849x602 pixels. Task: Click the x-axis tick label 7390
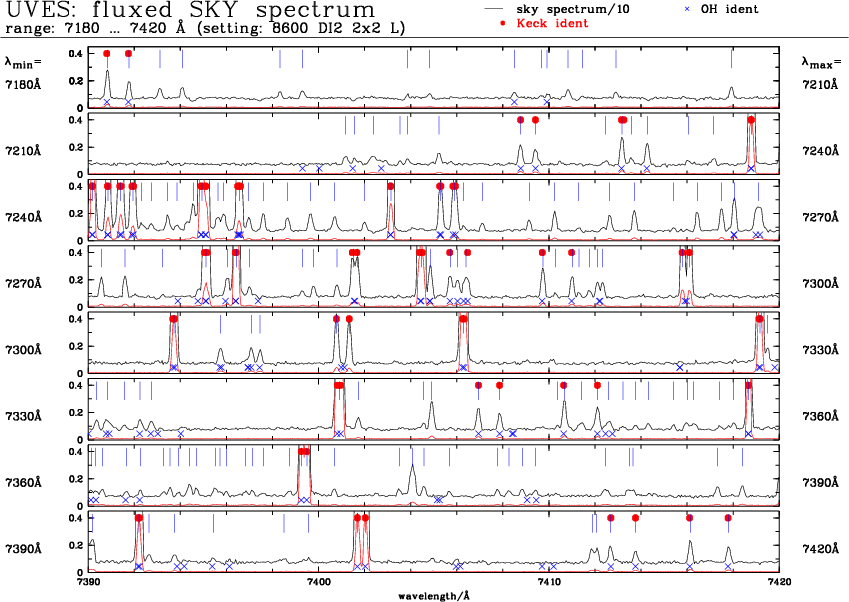click(88, 582)
